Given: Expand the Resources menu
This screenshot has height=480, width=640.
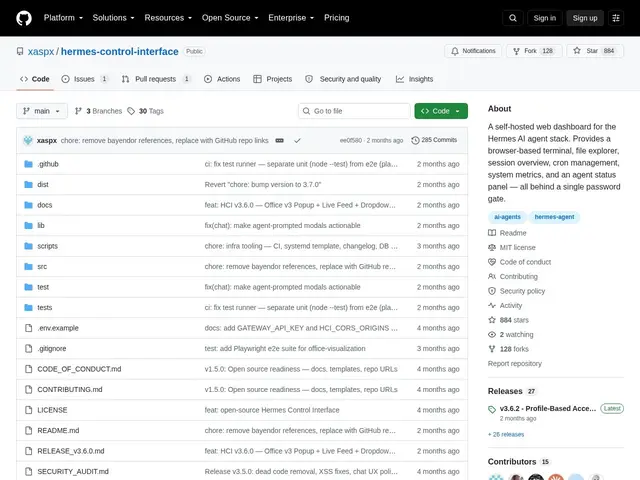Looking at the screenshot, I should tap(168, 18).
